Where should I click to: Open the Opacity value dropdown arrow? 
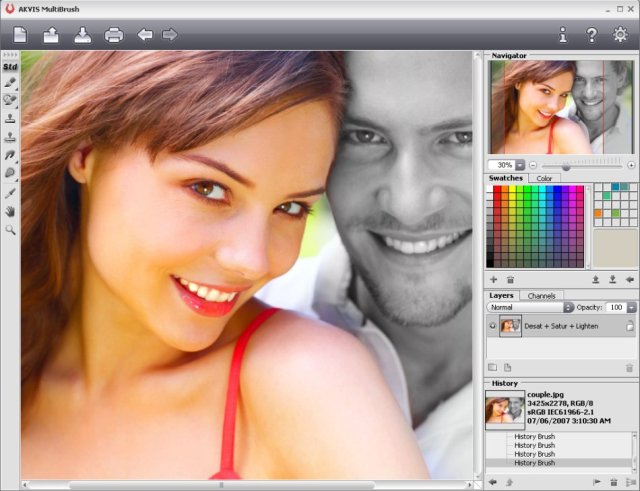(x=630, y=307)
